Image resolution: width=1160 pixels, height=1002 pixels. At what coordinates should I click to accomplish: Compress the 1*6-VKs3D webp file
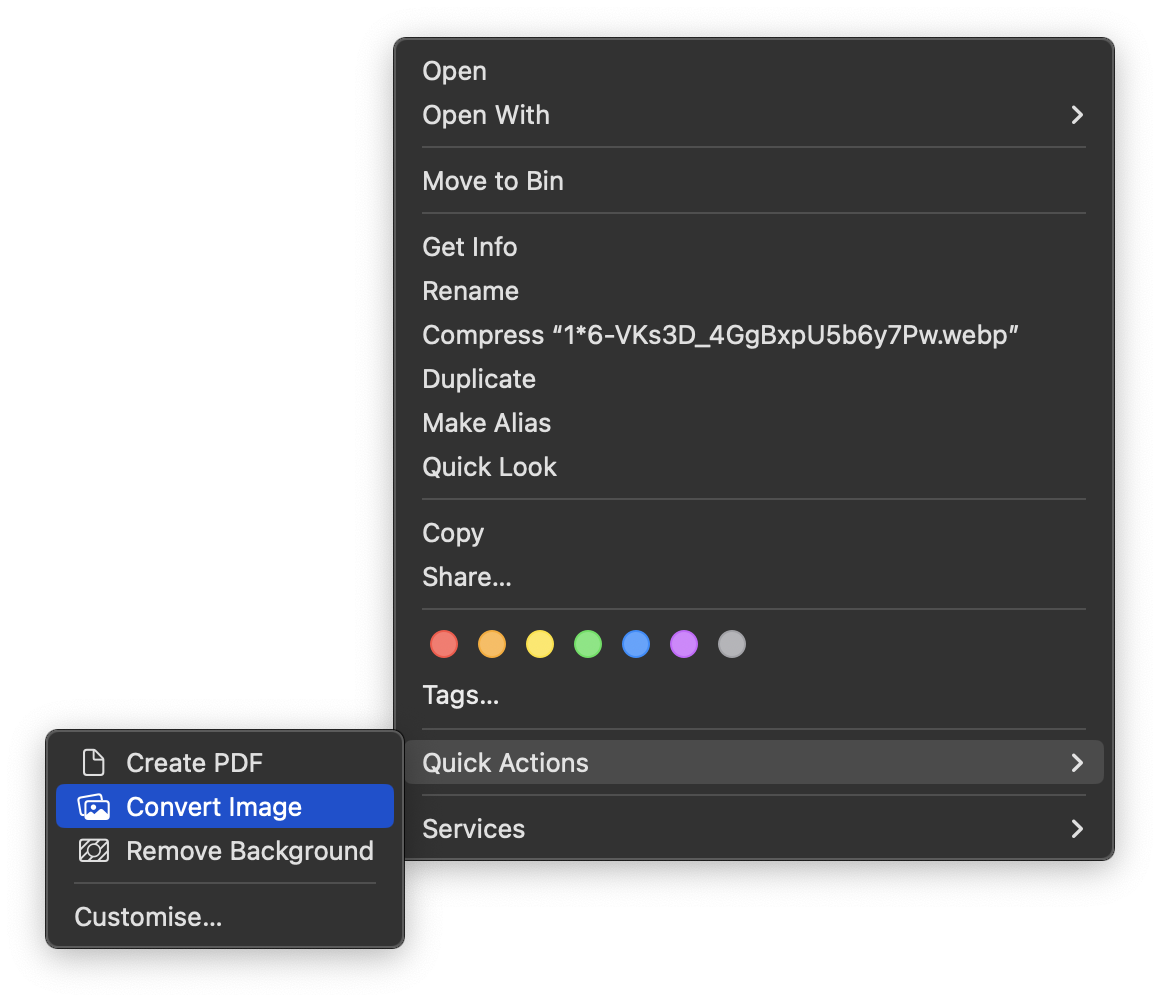[x=720, y=335]
